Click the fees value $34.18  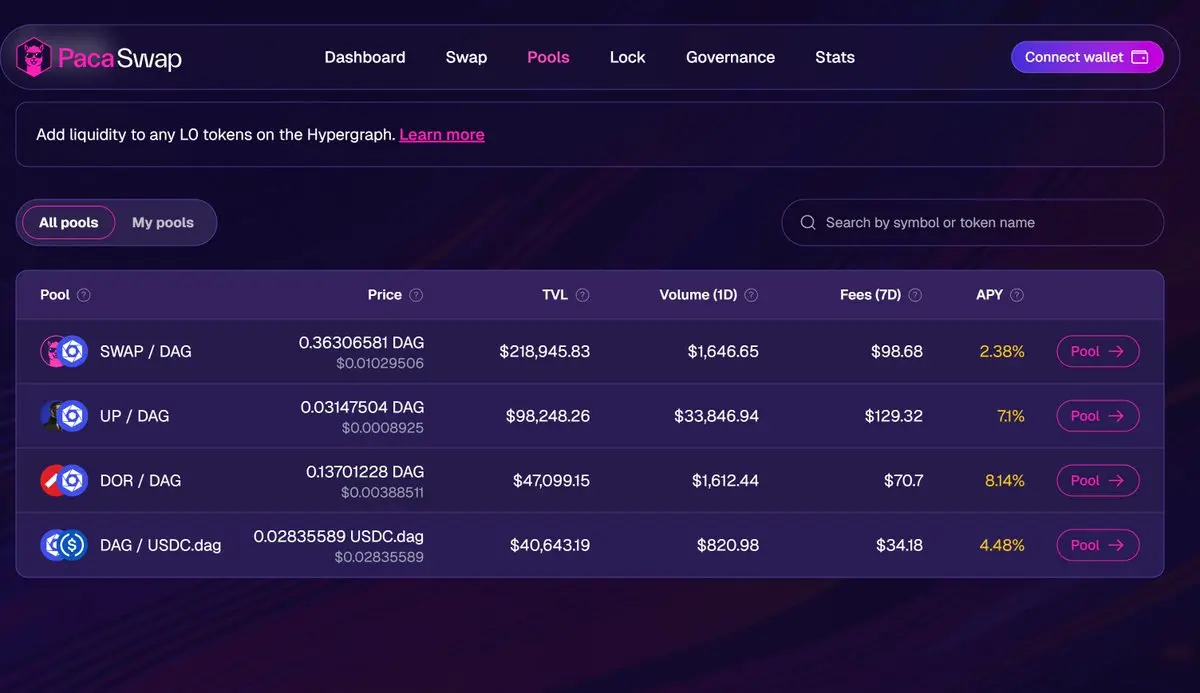coord(898,545)
